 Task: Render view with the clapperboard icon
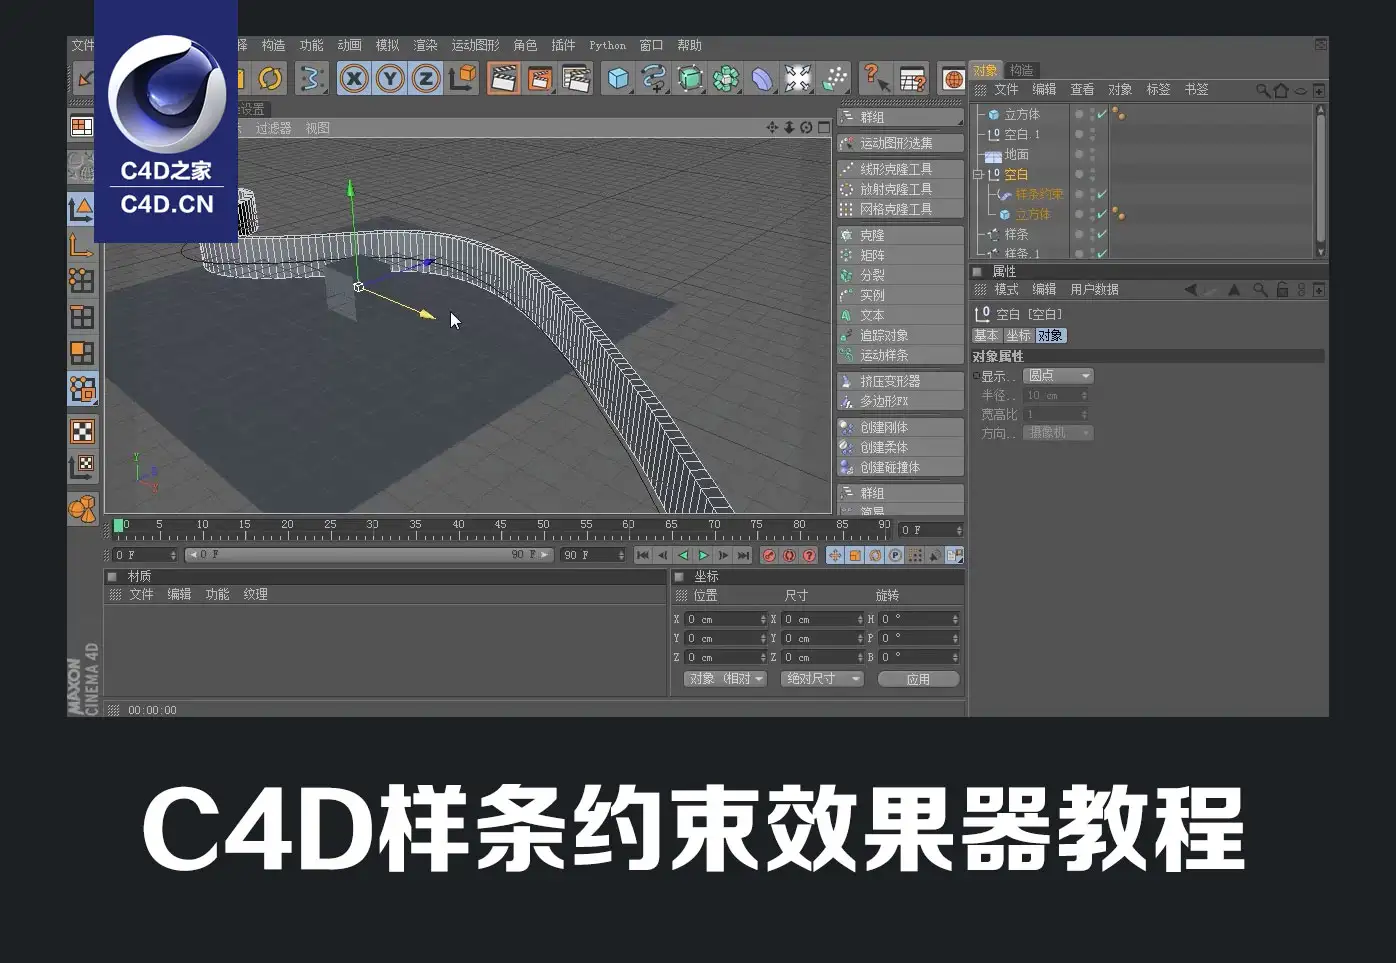coord(503,78)
